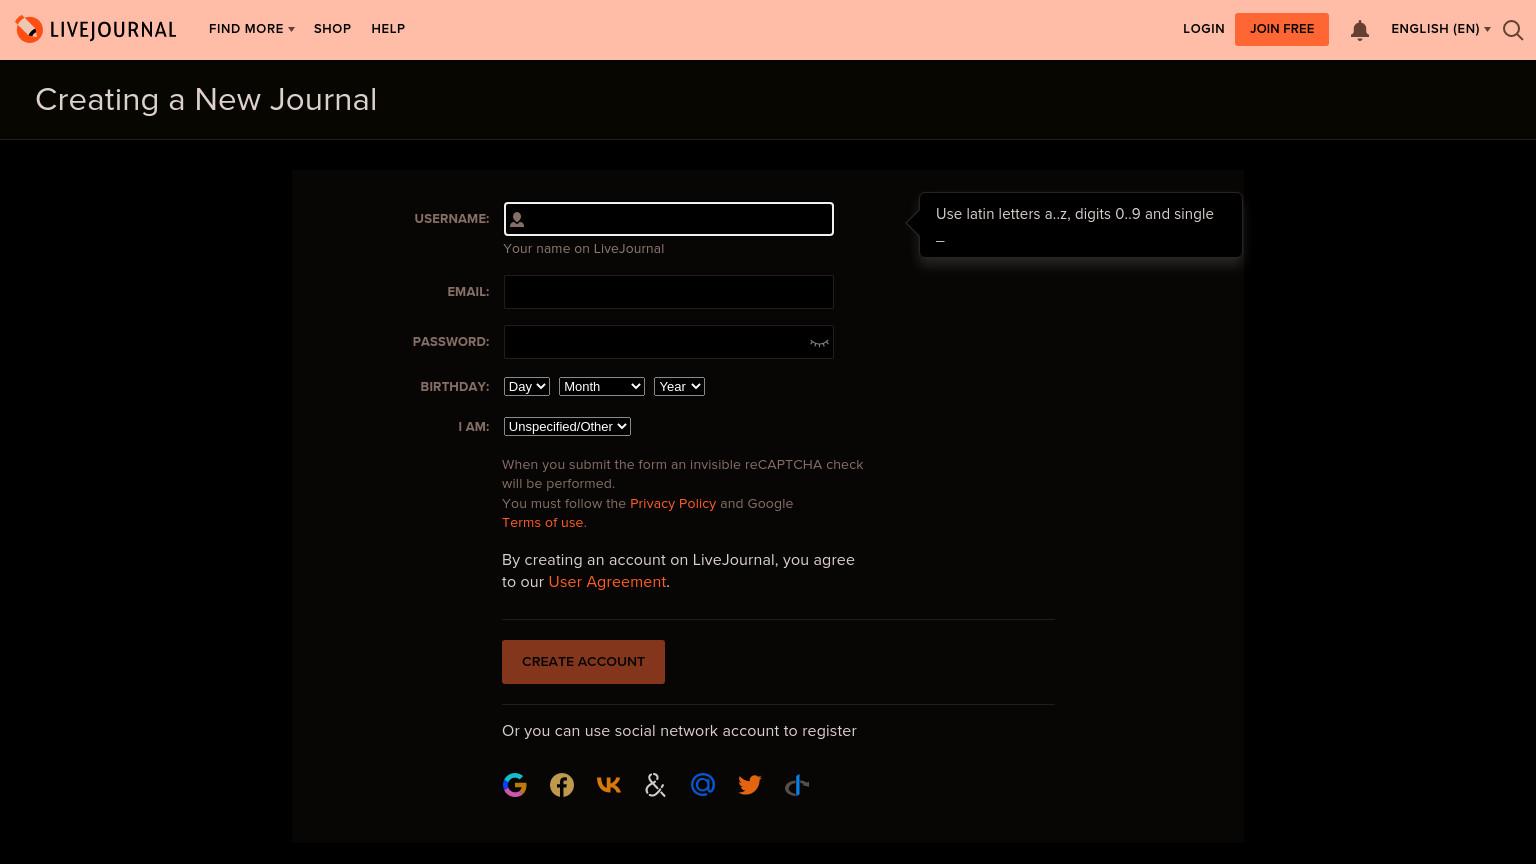Image resolution: width=1536 pixels, height=864 pixels.
Task: Click the LiveJournal logo
Action: tap(96, 30)
